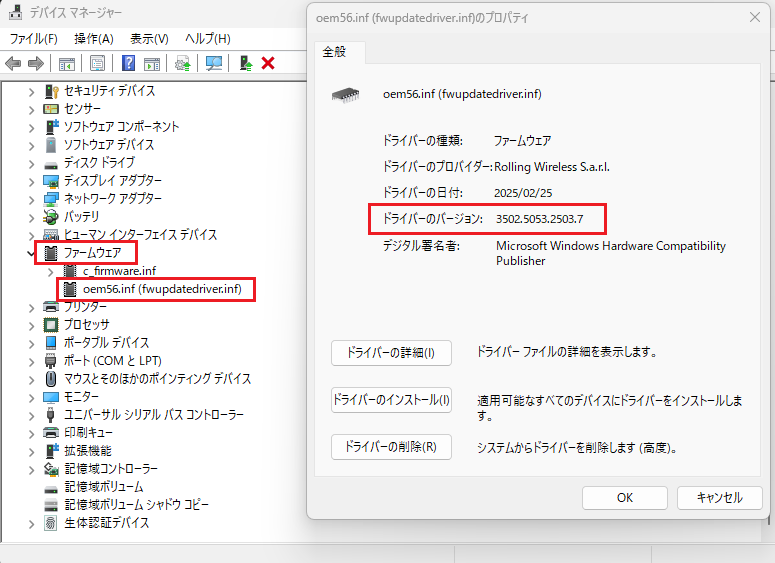Select oem56.inf (fwupdatedriver.inf) tree item

click(162, 289)
